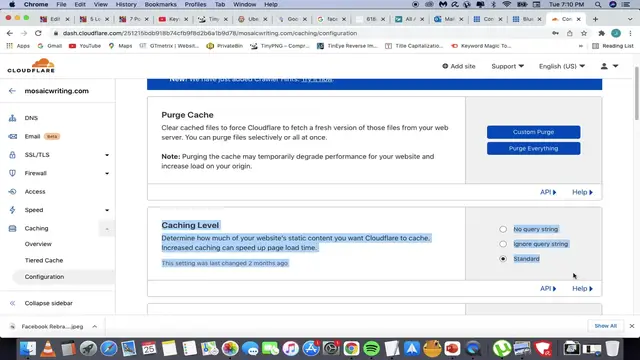Image resolution: width=640 pixels, height=360 pixels.
Task: Open Tiered Cache page
Action: [x=44, y=260]
